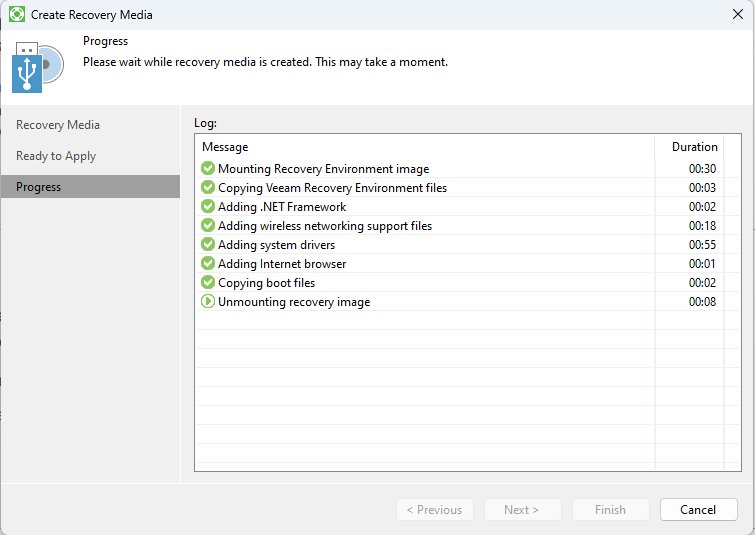Screen dimensions: 755x535
Task: Close the Create Recovery Media window
Action: pyautogui.click(x=738, y=15)
